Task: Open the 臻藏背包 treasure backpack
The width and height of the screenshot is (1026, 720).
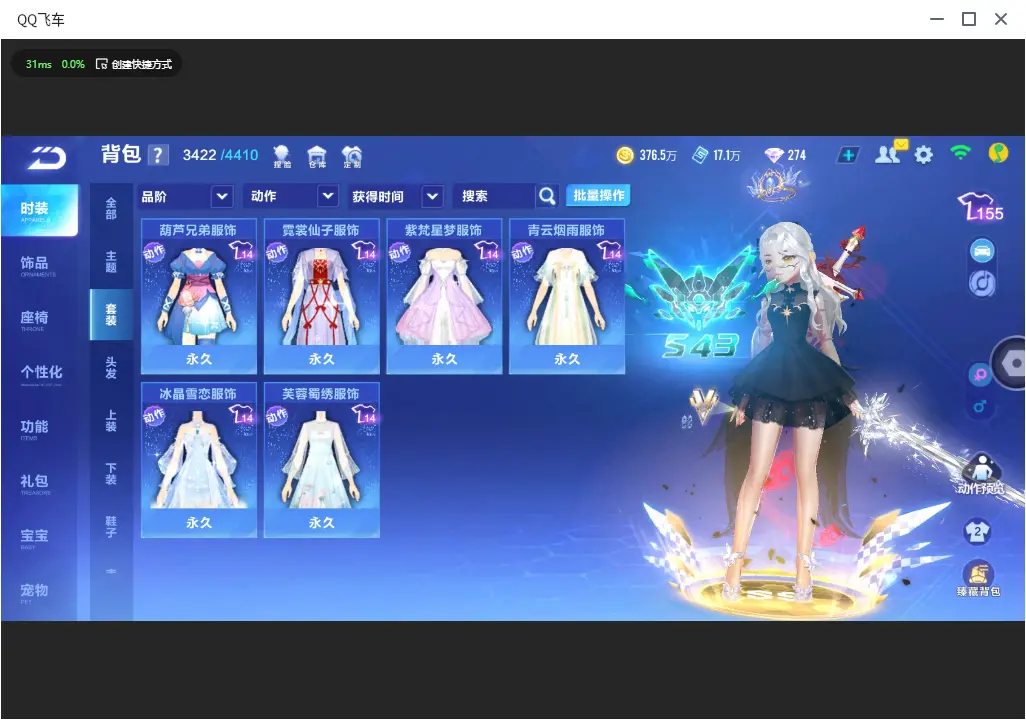Action: click(x=978, y=579)
